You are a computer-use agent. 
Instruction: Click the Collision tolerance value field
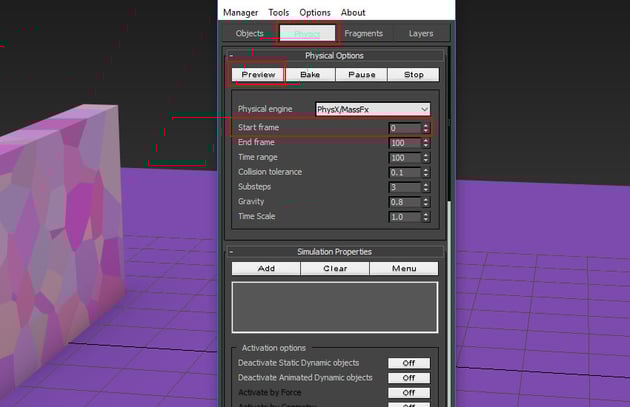[405, 173]
